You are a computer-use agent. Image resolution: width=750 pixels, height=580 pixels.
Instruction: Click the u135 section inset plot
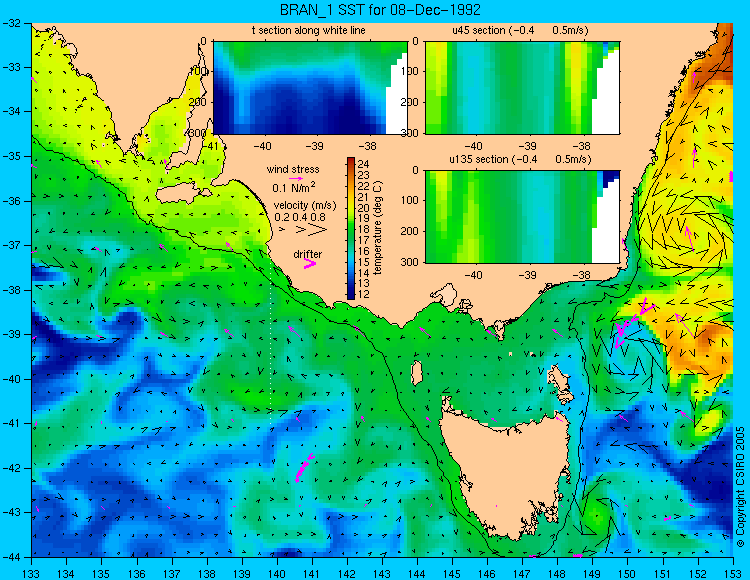pyautogui.click(x=522, y=217)
